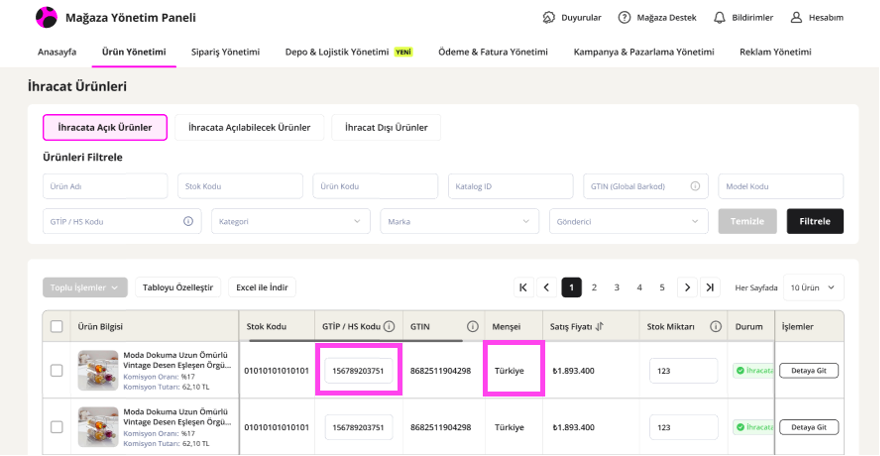This screenshot has width=880, height=456.
Task: Edit first row stock quantity 123
Action: click(684, 371)
